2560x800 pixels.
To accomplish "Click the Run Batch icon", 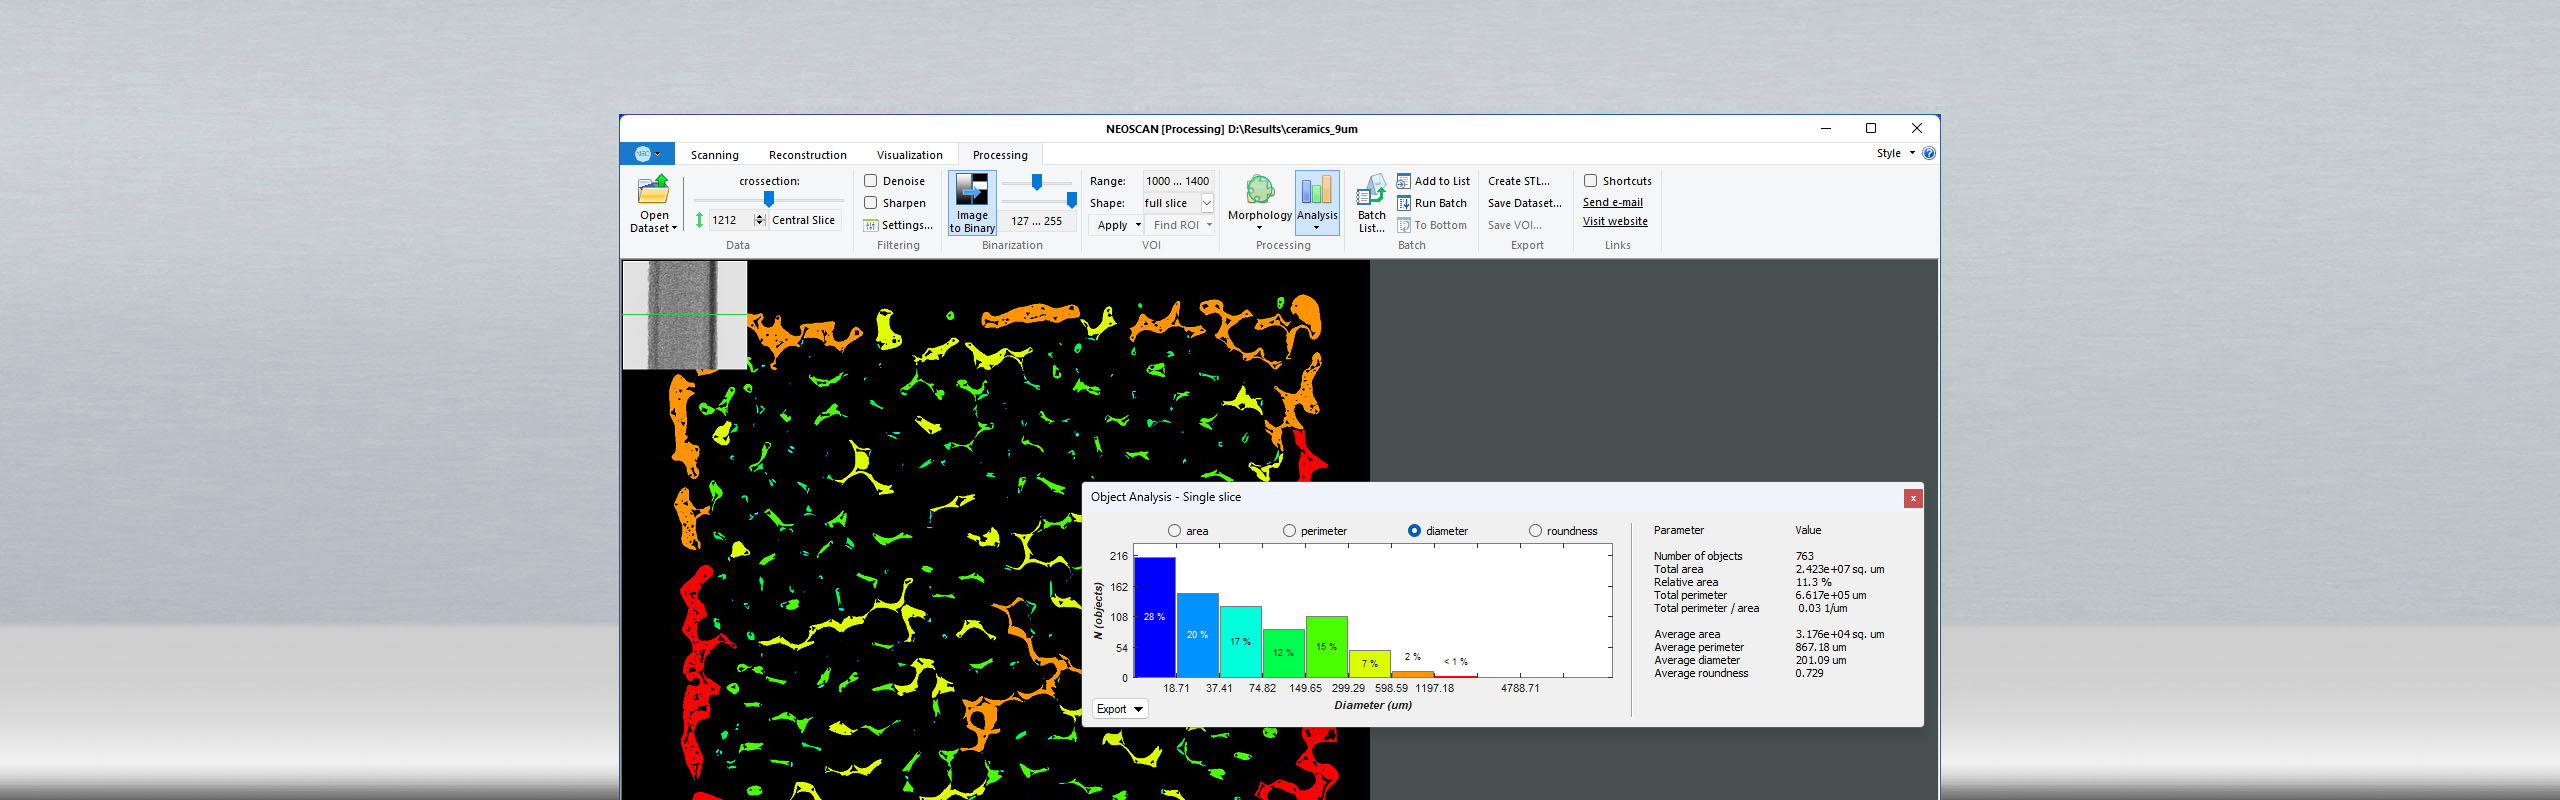I will coord(1404,203).
